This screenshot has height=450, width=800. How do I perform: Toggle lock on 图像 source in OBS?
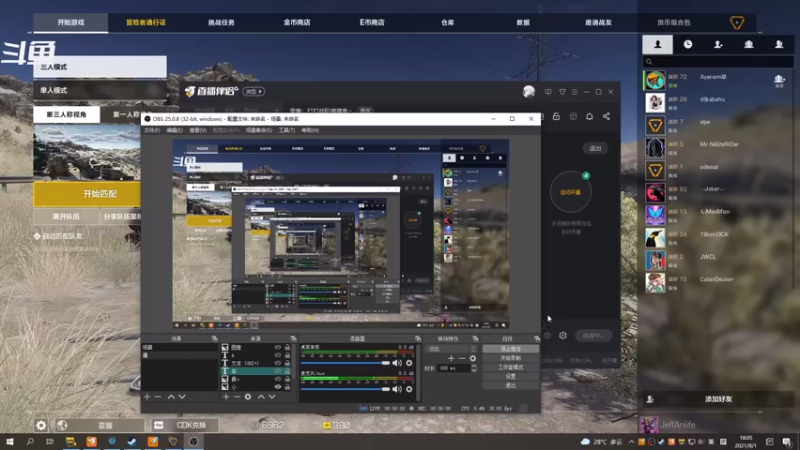click(287, 347)
